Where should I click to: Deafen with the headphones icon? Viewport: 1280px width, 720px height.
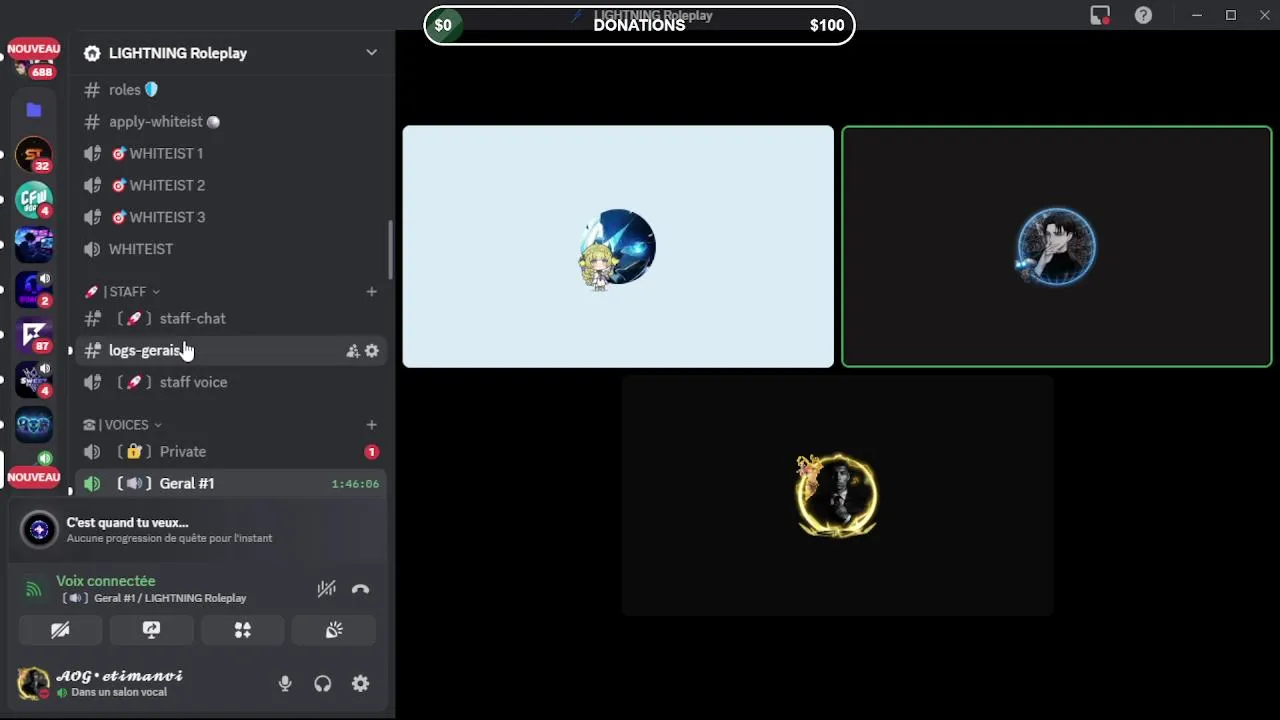[x=322, y=684]
